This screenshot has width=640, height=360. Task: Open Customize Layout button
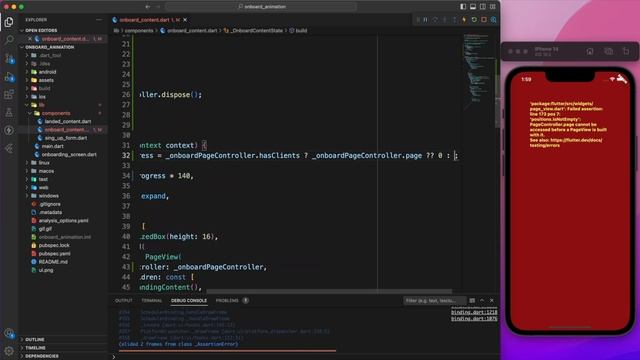[493, 7]
